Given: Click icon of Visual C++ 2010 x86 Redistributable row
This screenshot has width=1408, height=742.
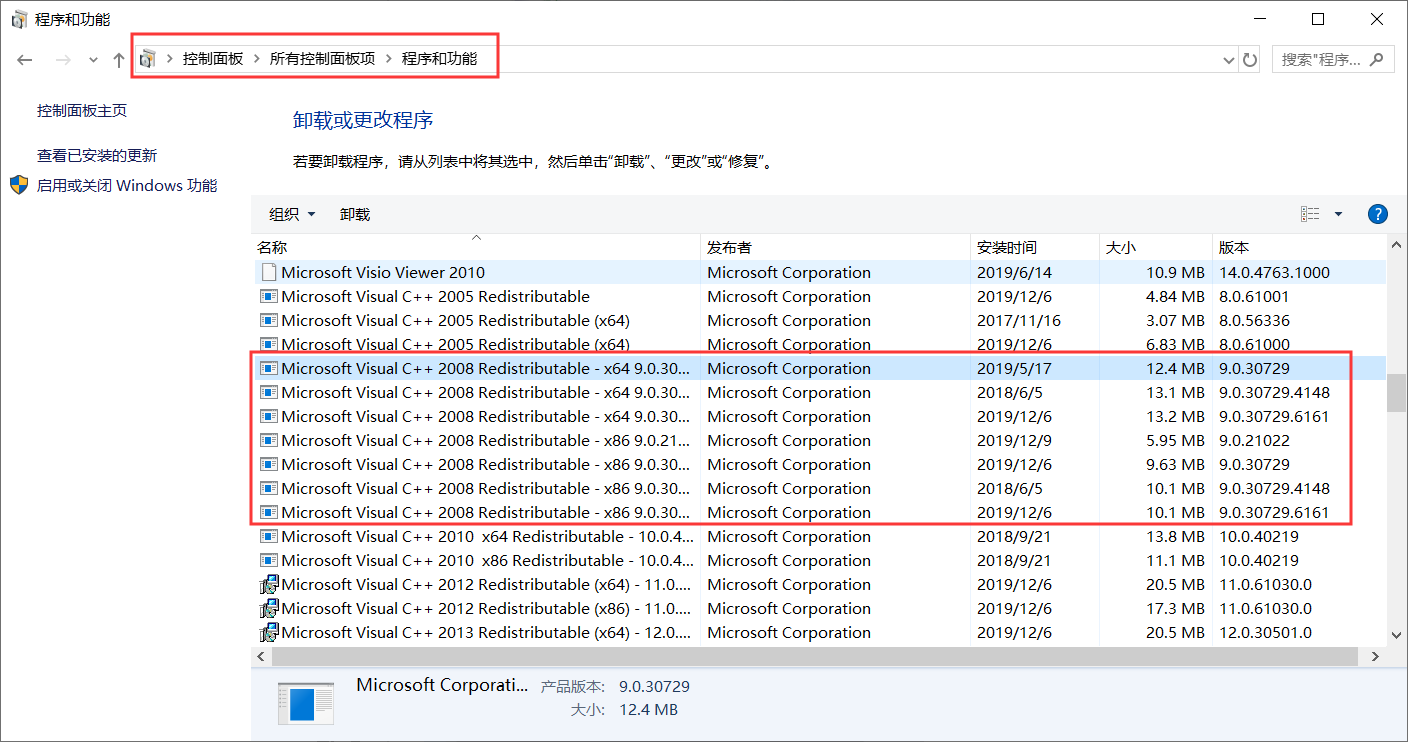Looking at the screenshot, I should (x=268, y=560).
